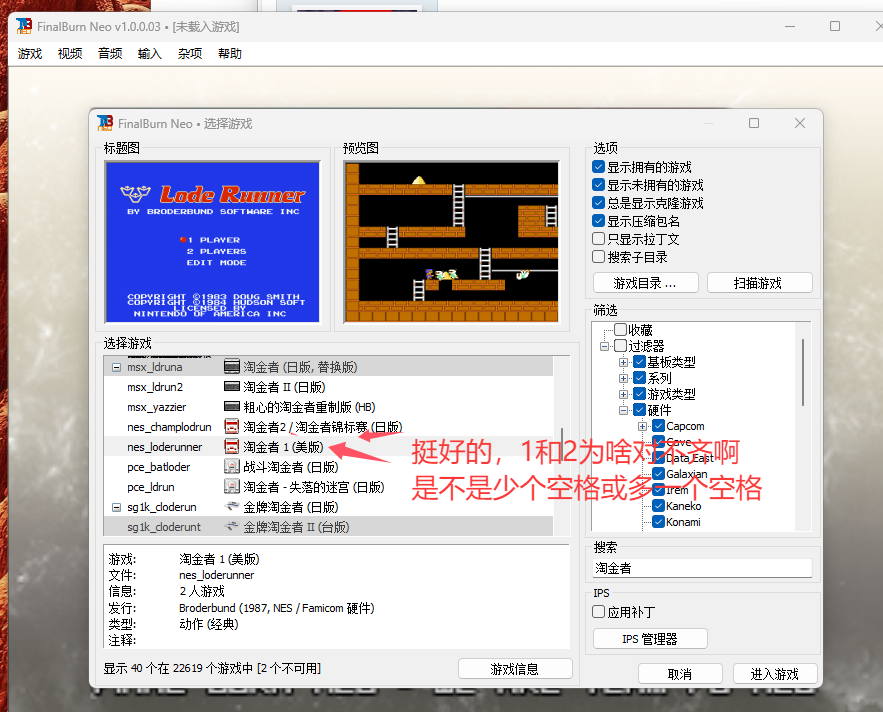883x712 pixels.
Task: Click 取消 to cancel selection
Action: click(680, 674)
